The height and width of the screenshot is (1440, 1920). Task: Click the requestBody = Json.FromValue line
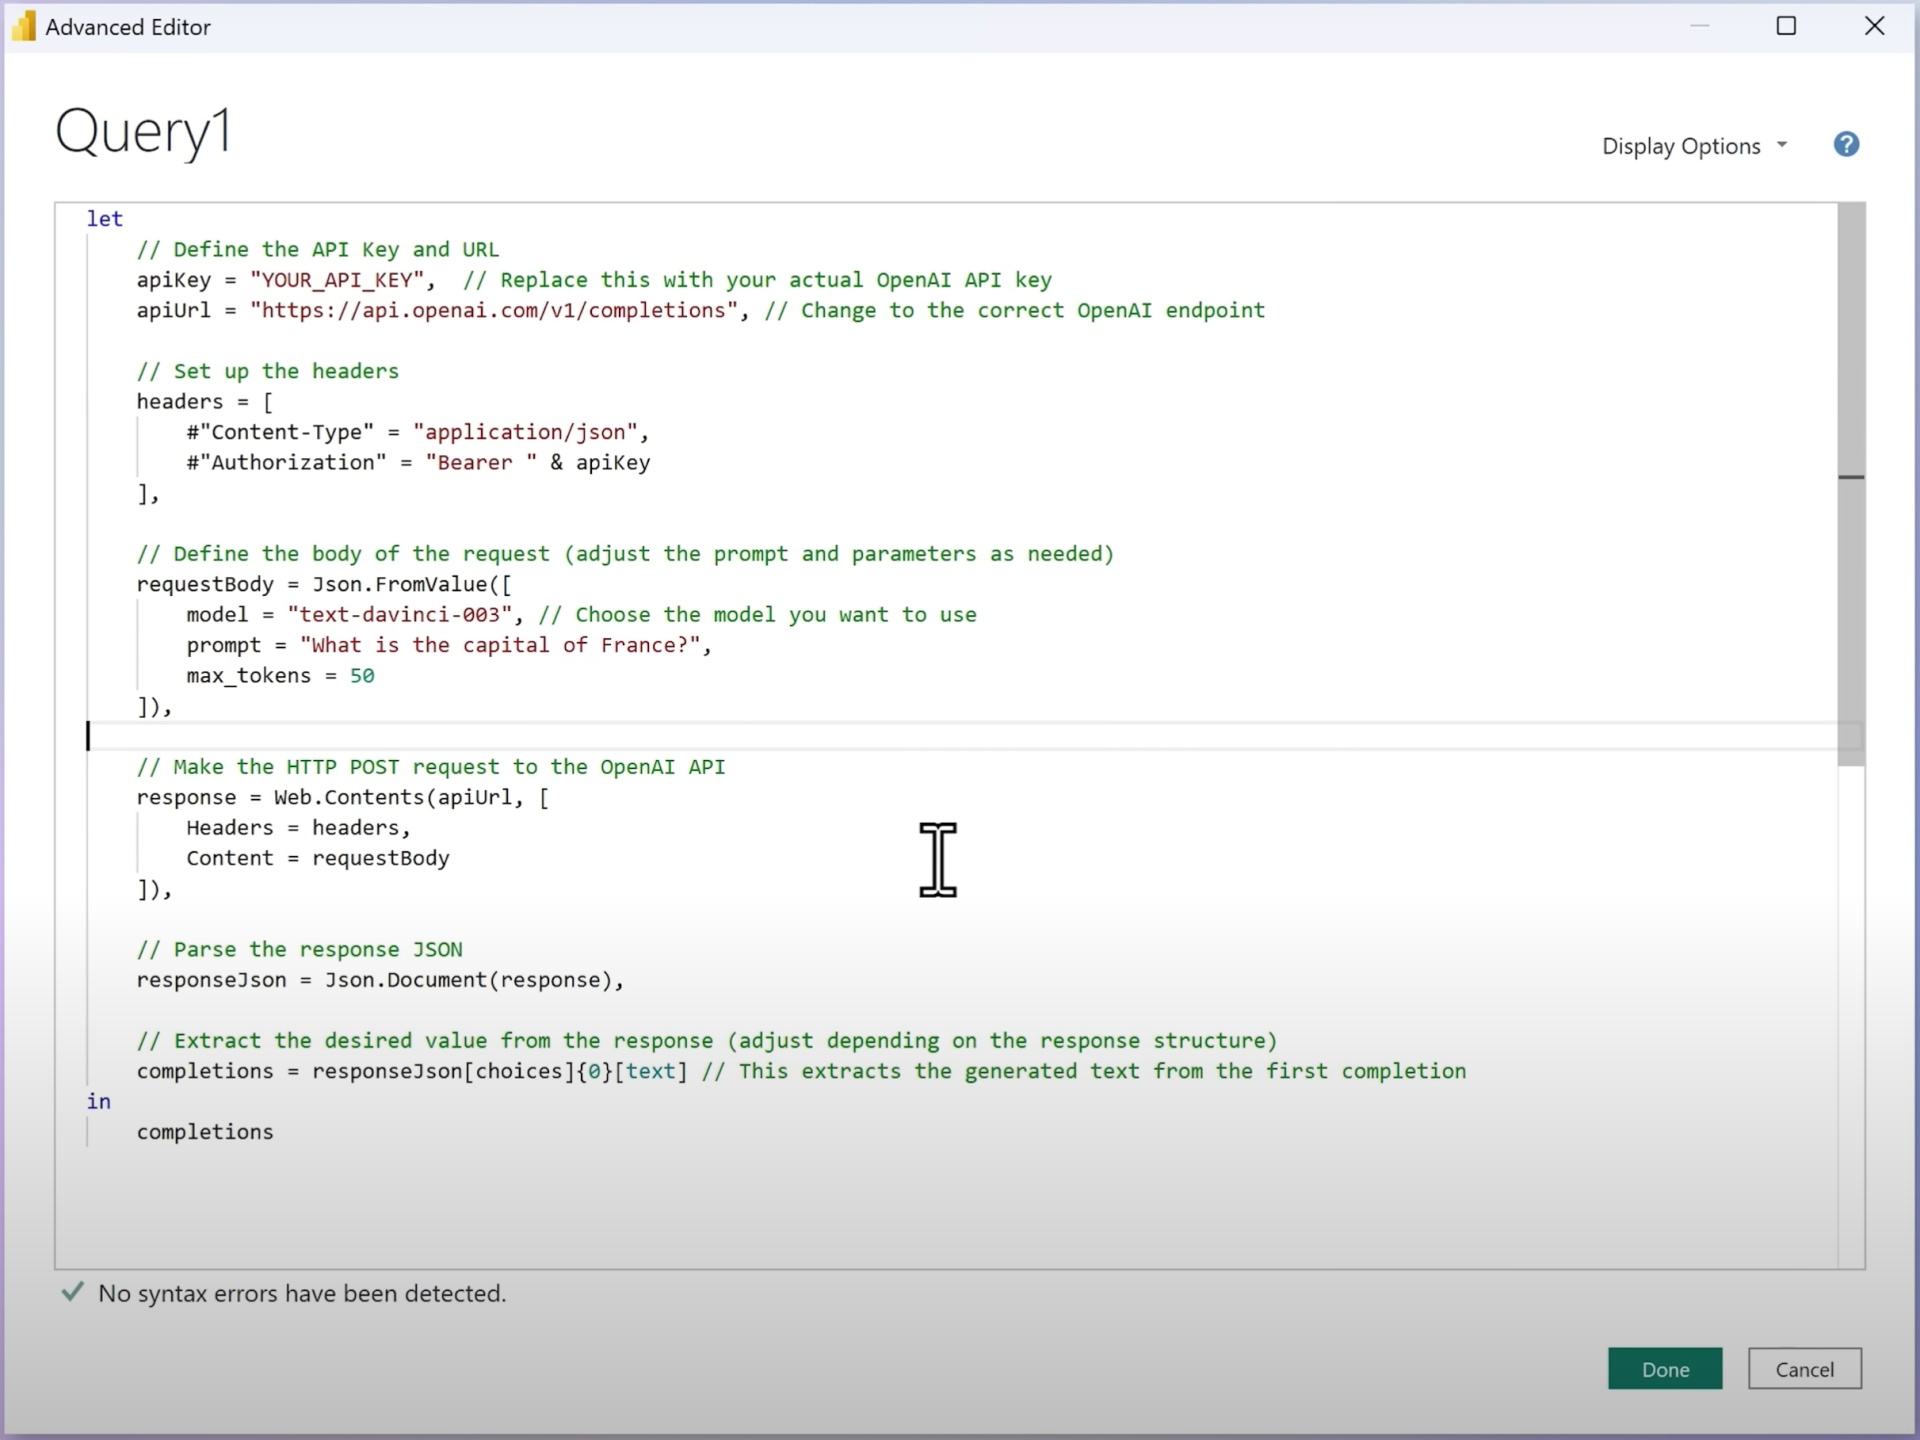click(324, 584)
